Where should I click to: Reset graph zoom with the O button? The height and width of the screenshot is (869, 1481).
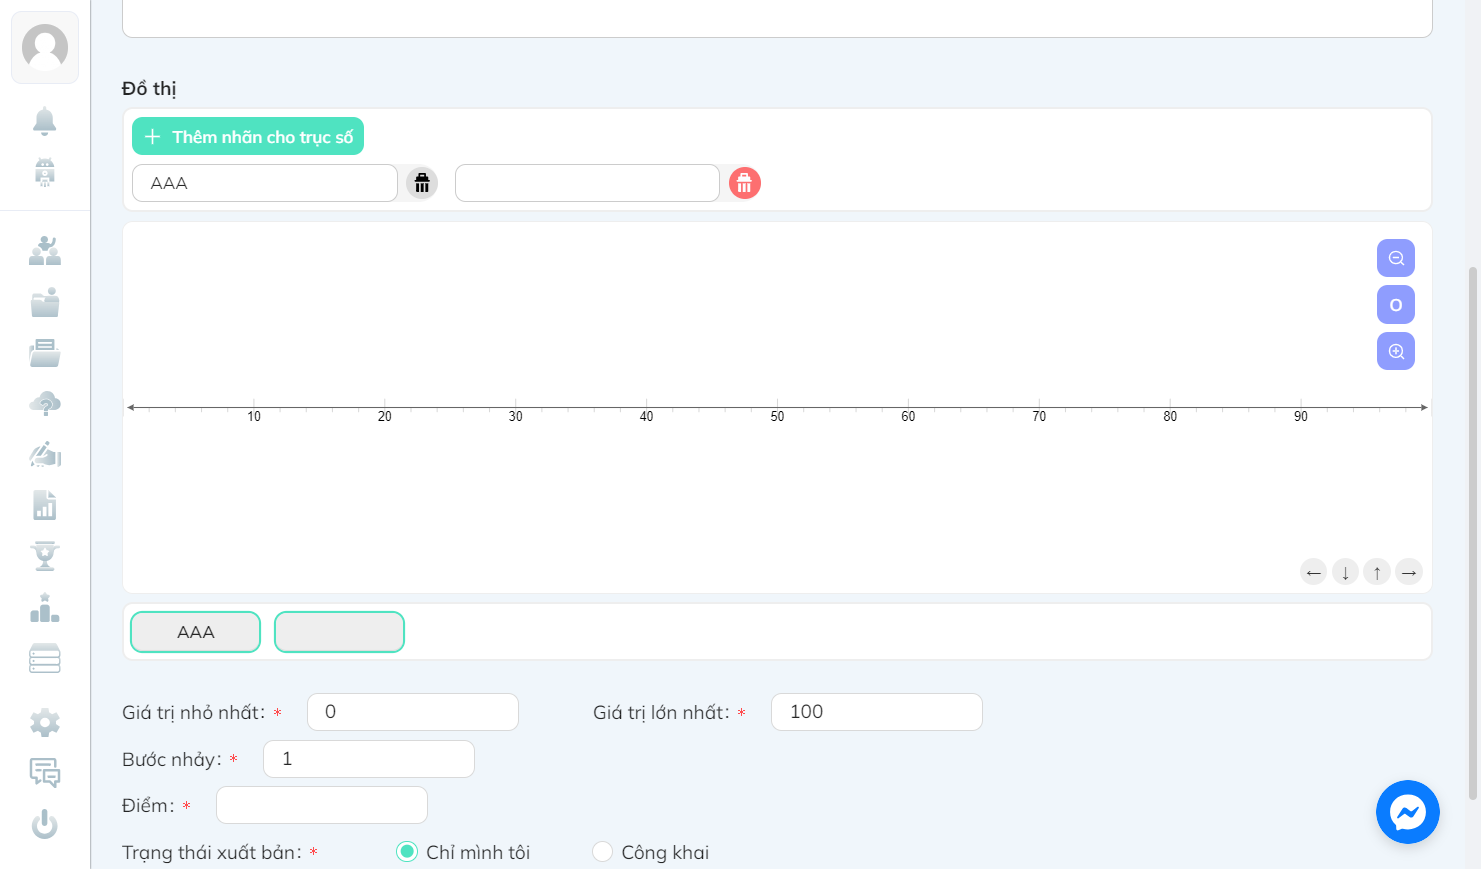click(x=1396, y=305)
